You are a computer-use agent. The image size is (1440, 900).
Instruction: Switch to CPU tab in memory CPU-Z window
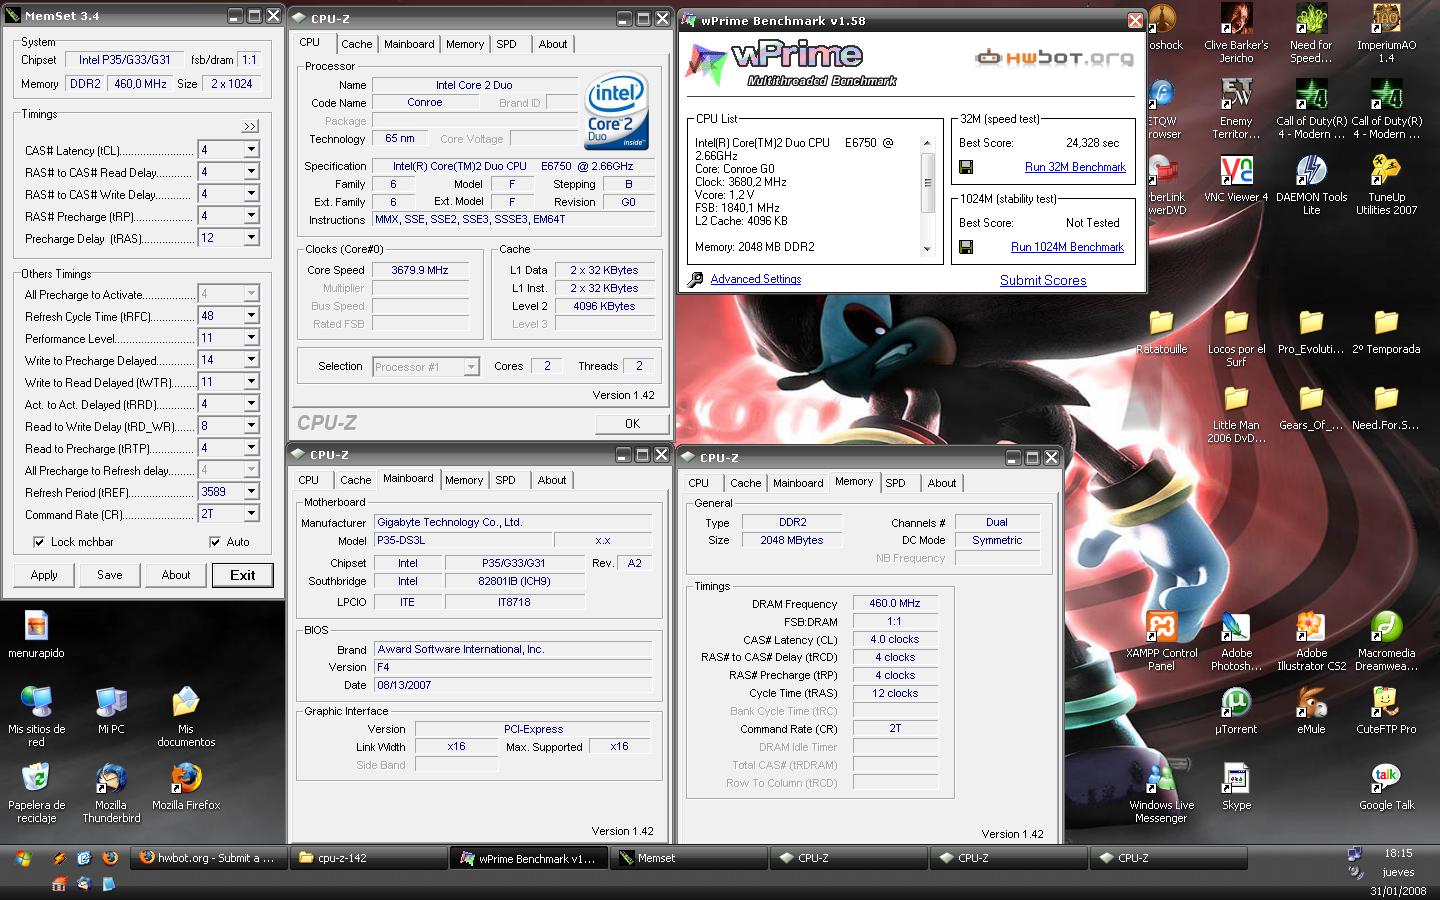[699, 483]
